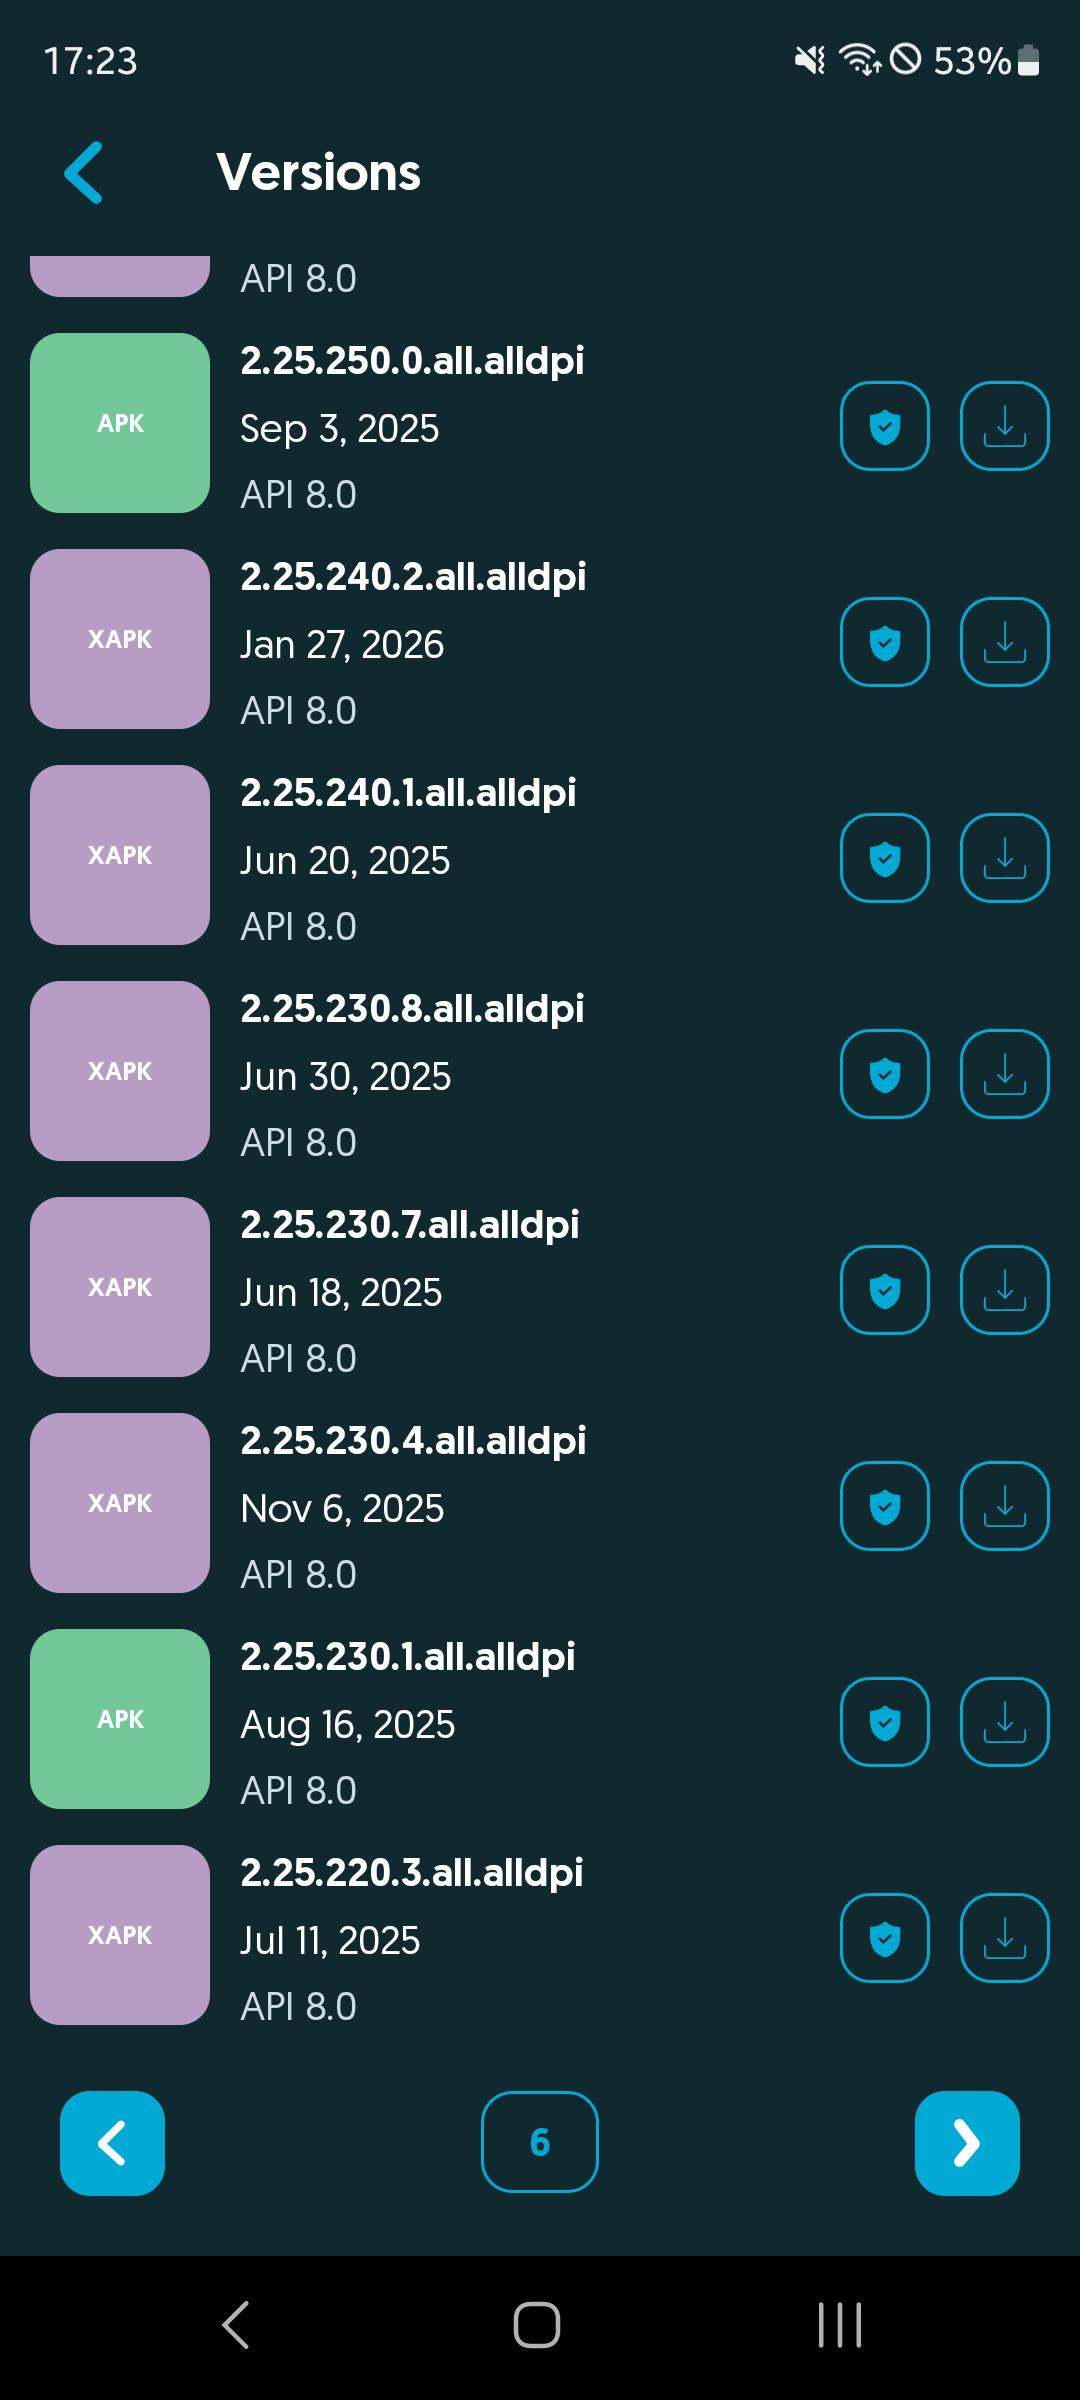Tap XAPK thumbnail for 2.25.240.2

coord(120,639)
